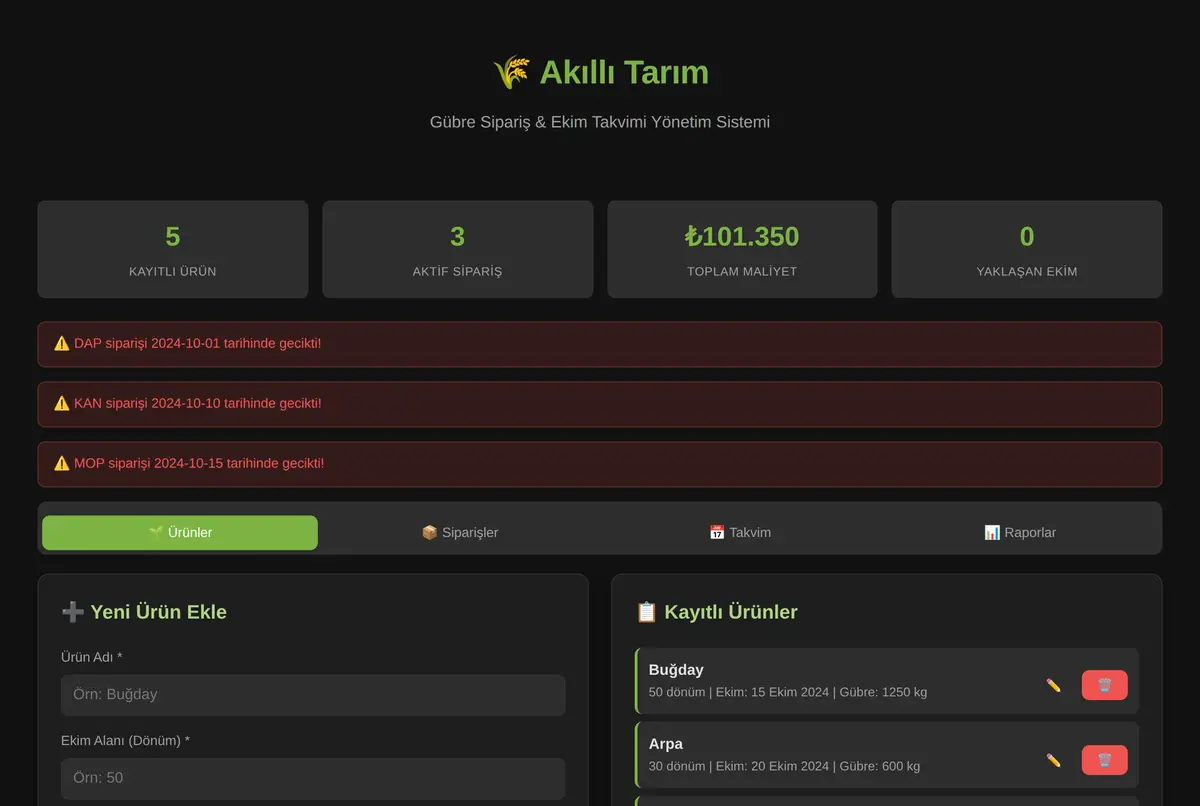This screenshot has width=1200, height=806.
Task: Go to the Raporlar tab
Action: [x=1020, y=533]
